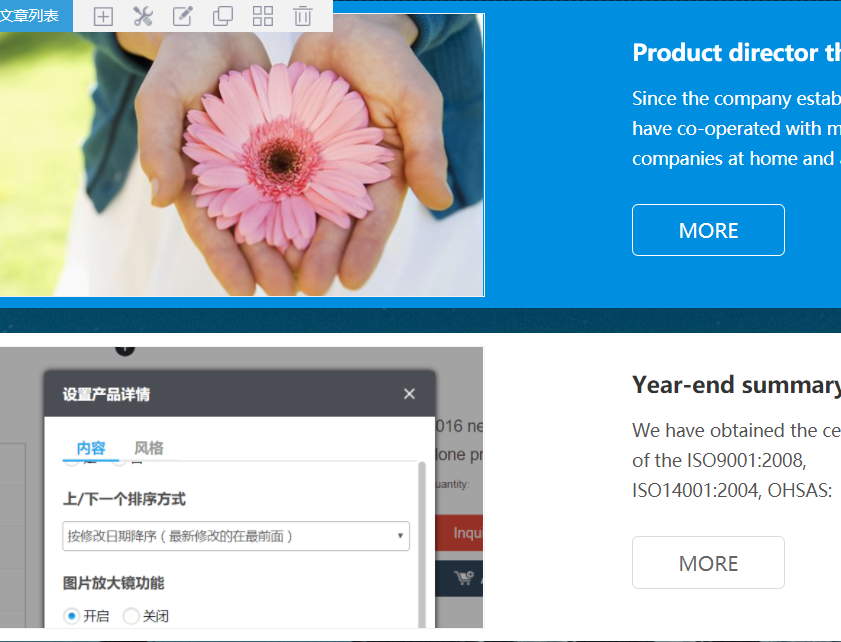Click the trash delete icon

pyautogui.click(x=303, y=16)
